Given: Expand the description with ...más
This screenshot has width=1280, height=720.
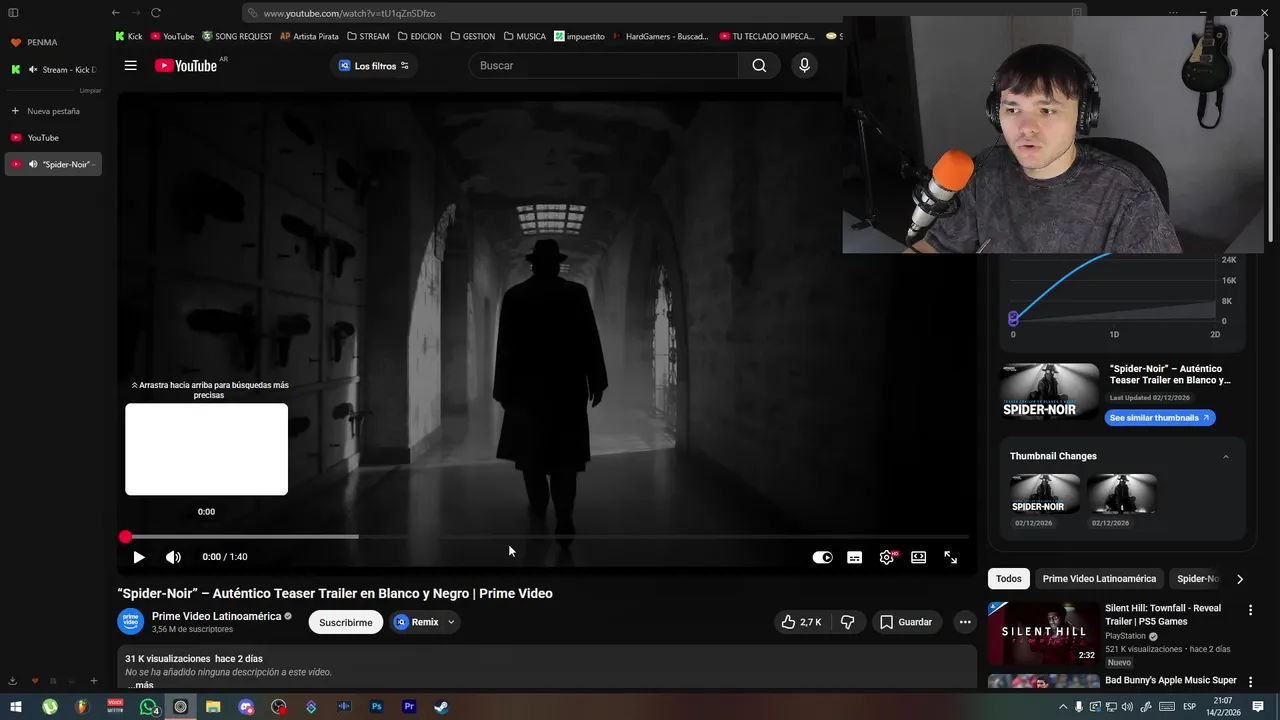Looking at the screenshot, I should [140, 685].
